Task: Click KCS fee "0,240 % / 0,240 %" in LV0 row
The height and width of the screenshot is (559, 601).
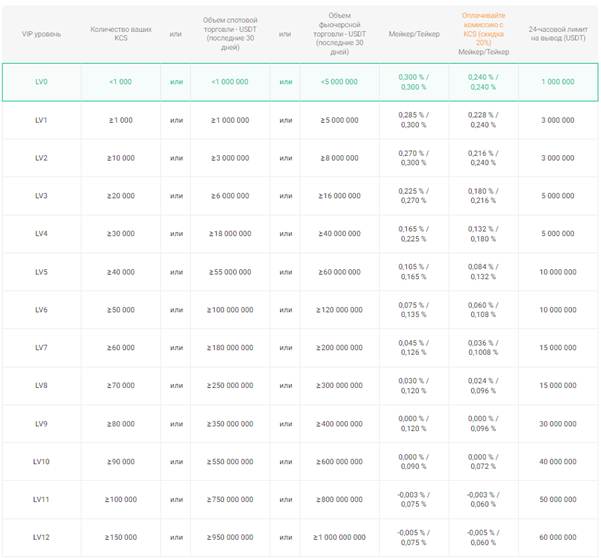Action: [483, 82]
